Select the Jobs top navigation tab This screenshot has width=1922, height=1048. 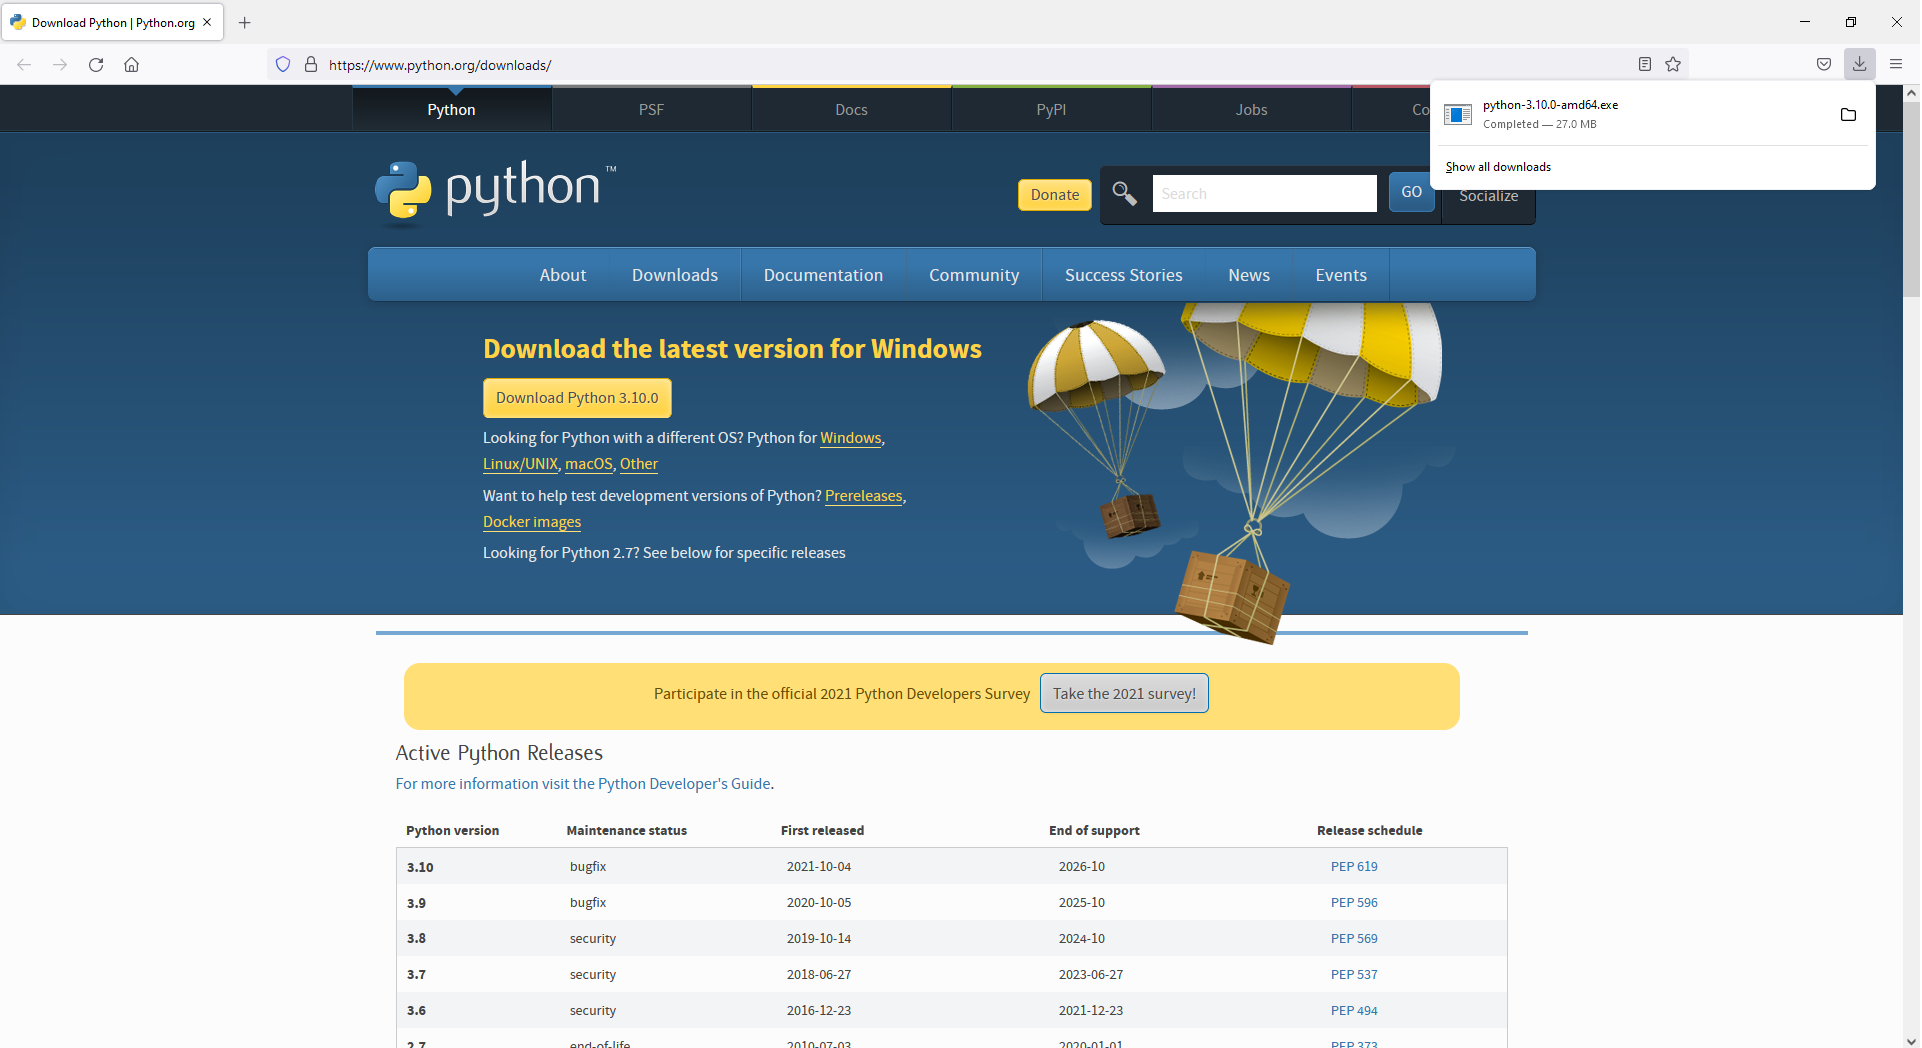click(1252, 110)
